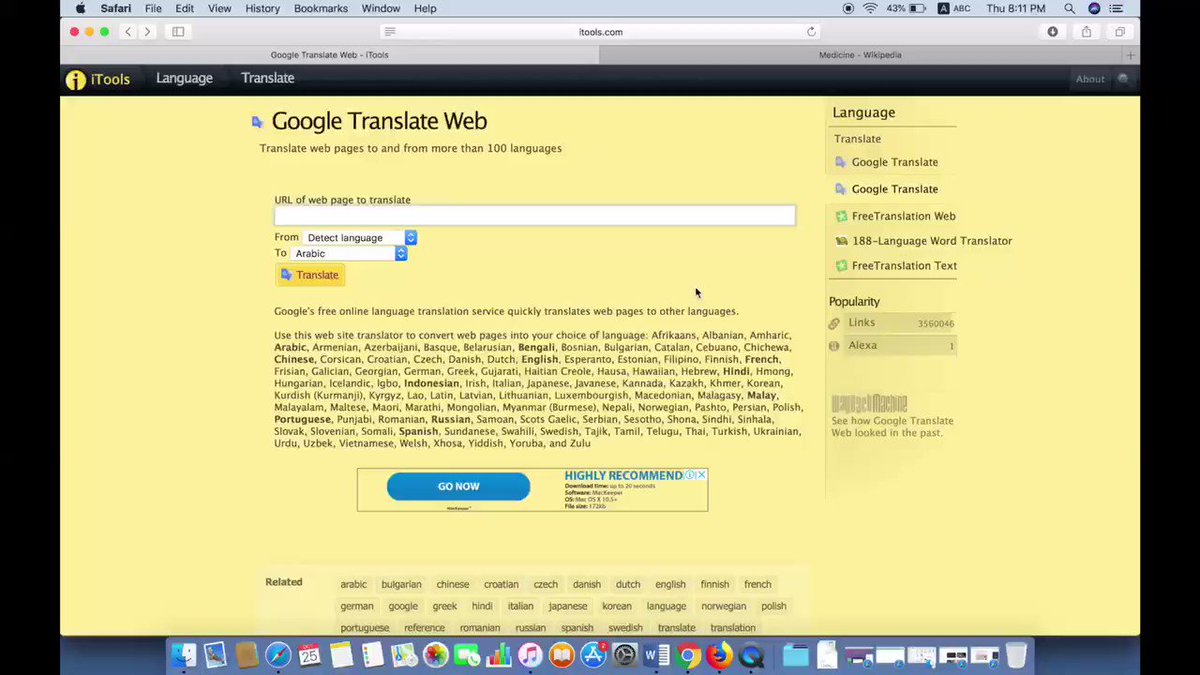Open the Trash in the Dock

tap(1016, 655)
